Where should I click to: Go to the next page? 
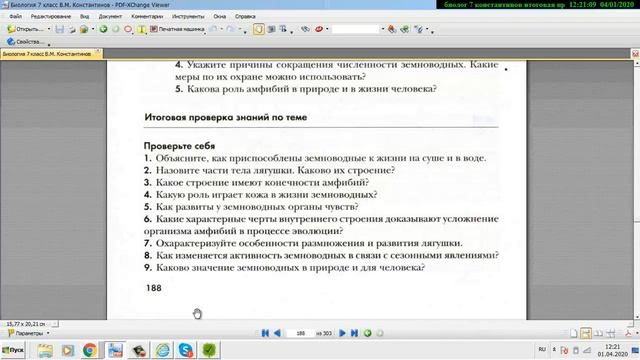[x=342, y=333]
